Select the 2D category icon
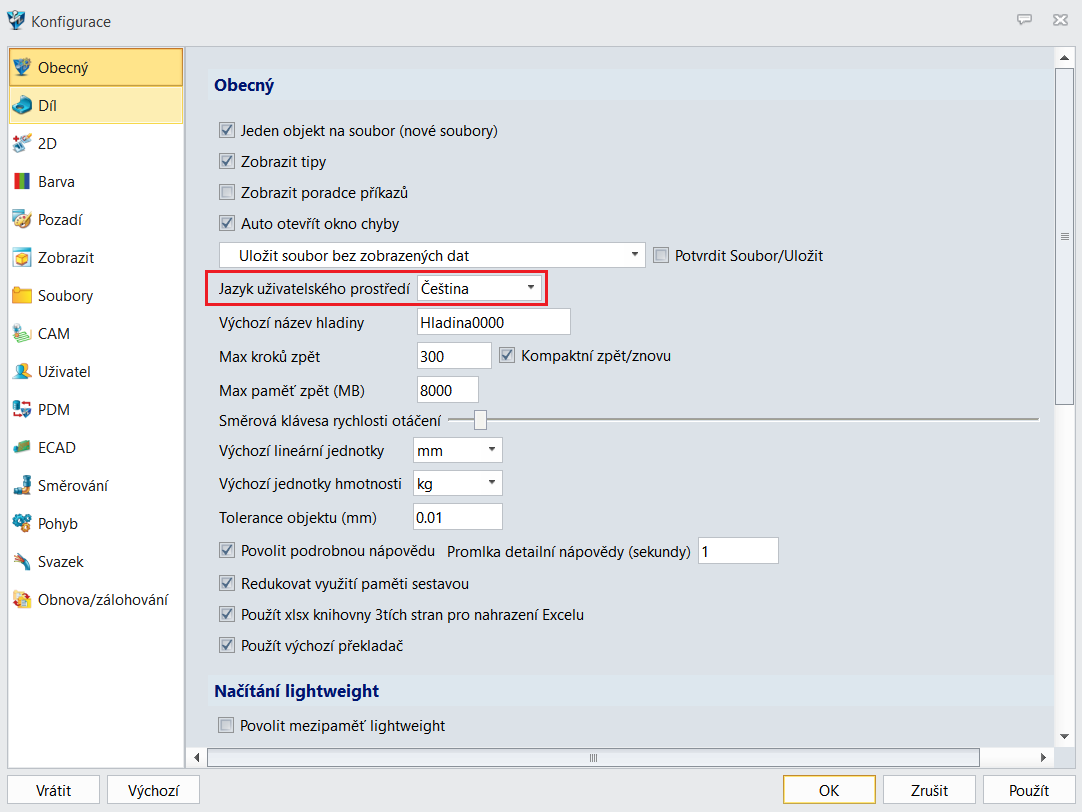Viewport: 1082px width, 812px height. click(x=22, y=144)
